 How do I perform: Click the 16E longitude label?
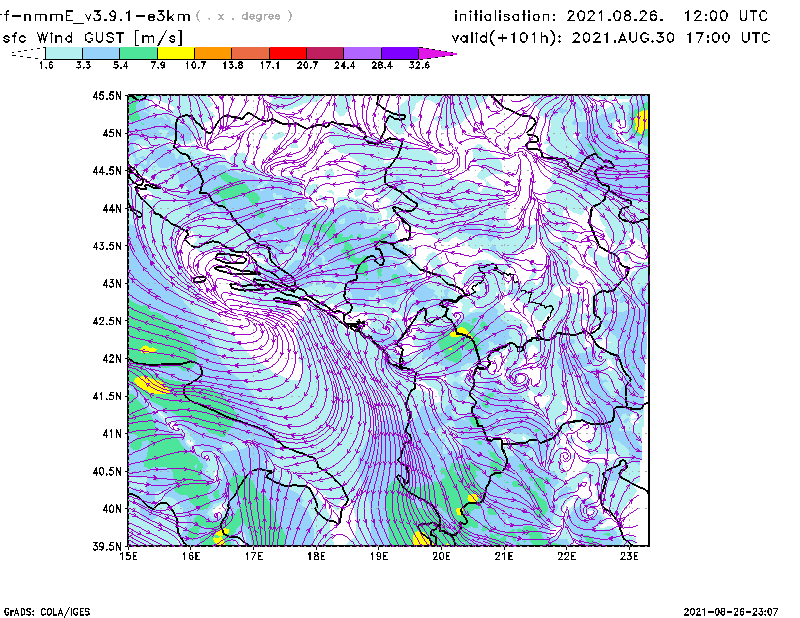[x=191, y=556]
